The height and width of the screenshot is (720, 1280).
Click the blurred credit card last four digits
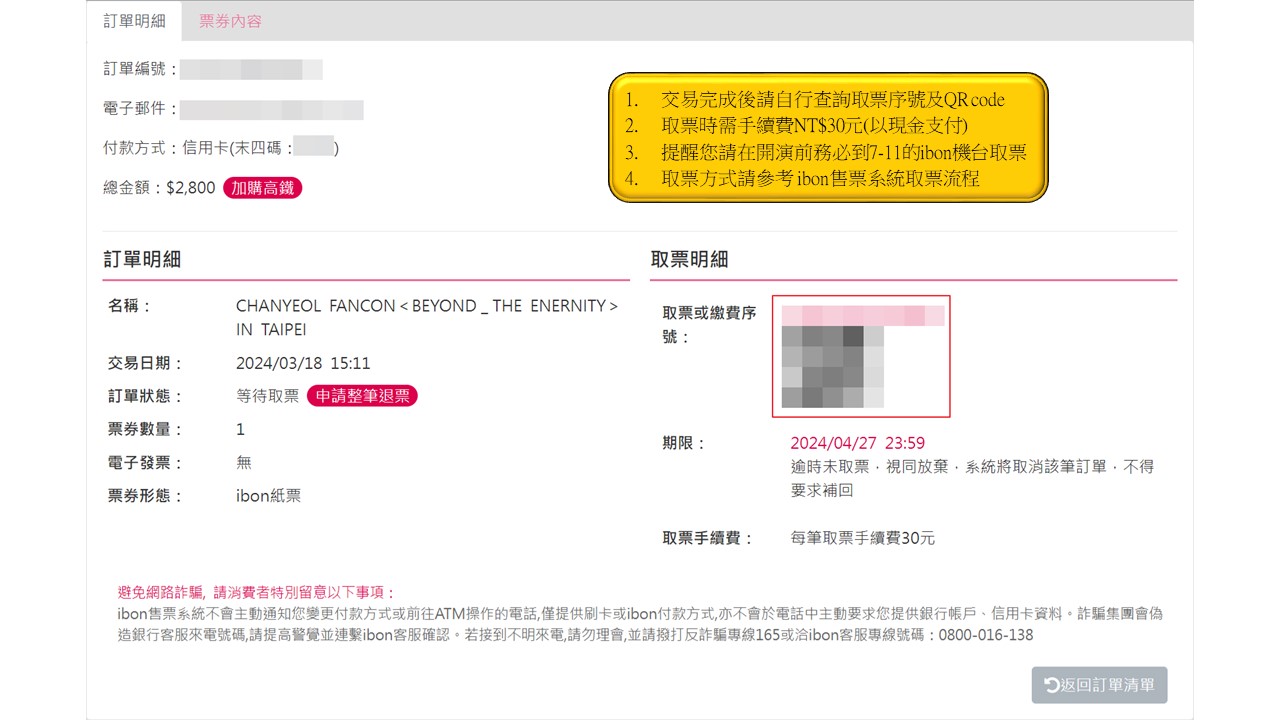click(x=314, y=148)
